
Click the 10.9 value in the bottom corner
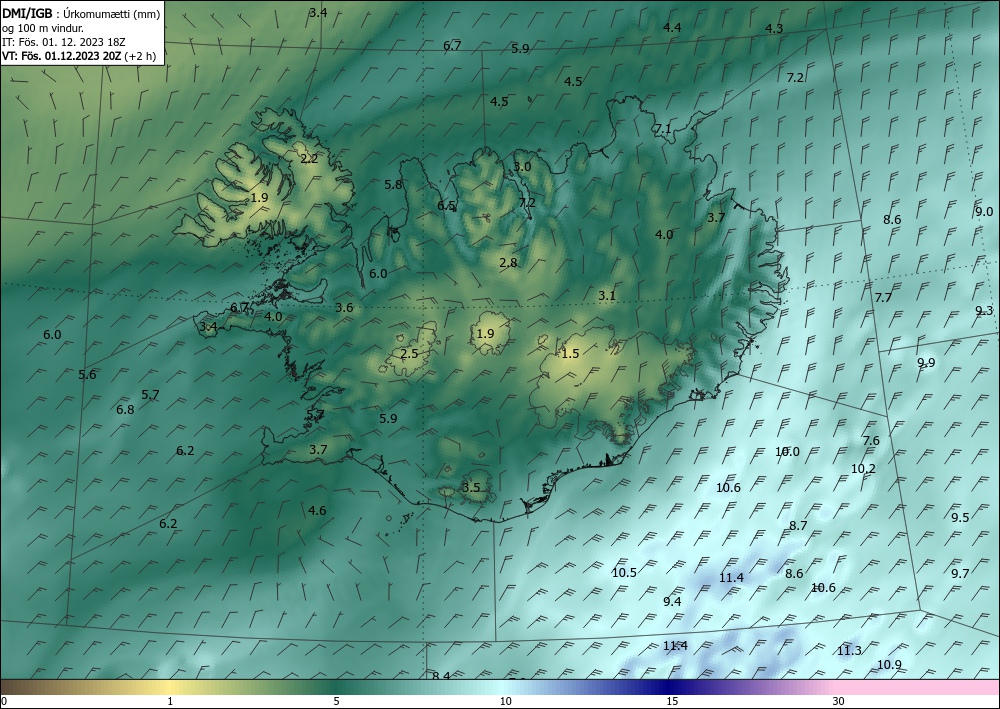click(889, 664)
